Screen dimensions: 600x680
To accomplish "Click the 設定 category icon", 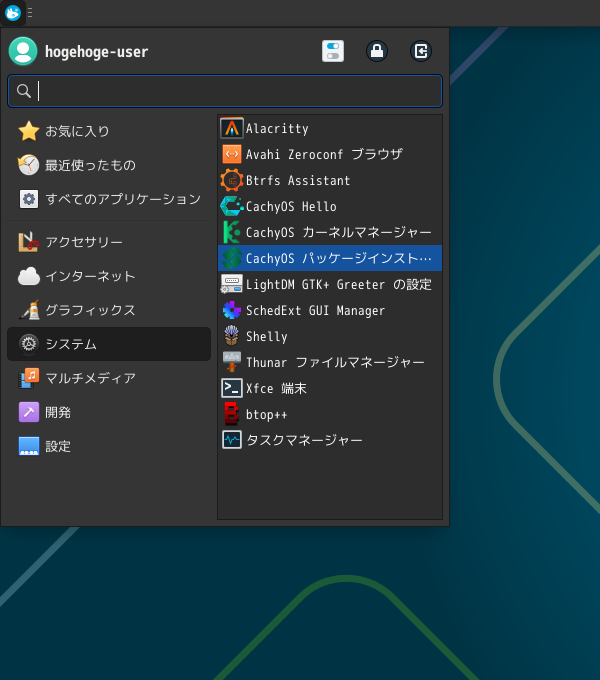I will click(x=29, y=446).
